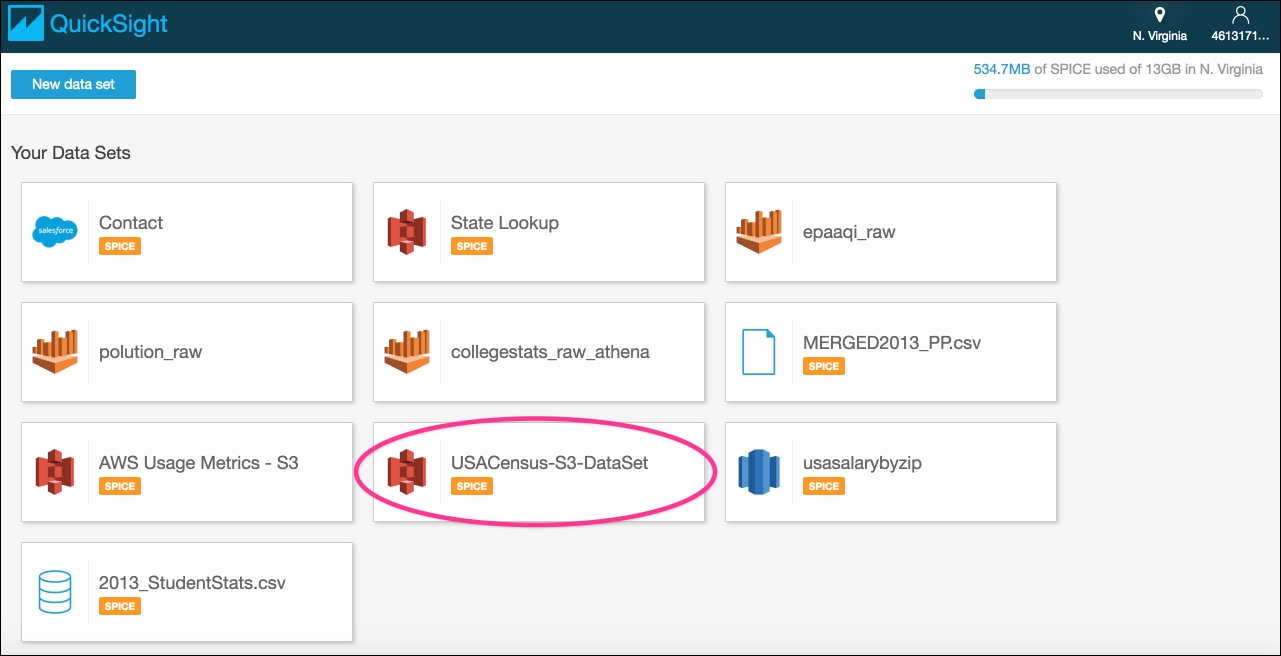The width and height of the screenshot is (1281, 656).
Task: Open the polution_raw data set
Action: (187, 352)
